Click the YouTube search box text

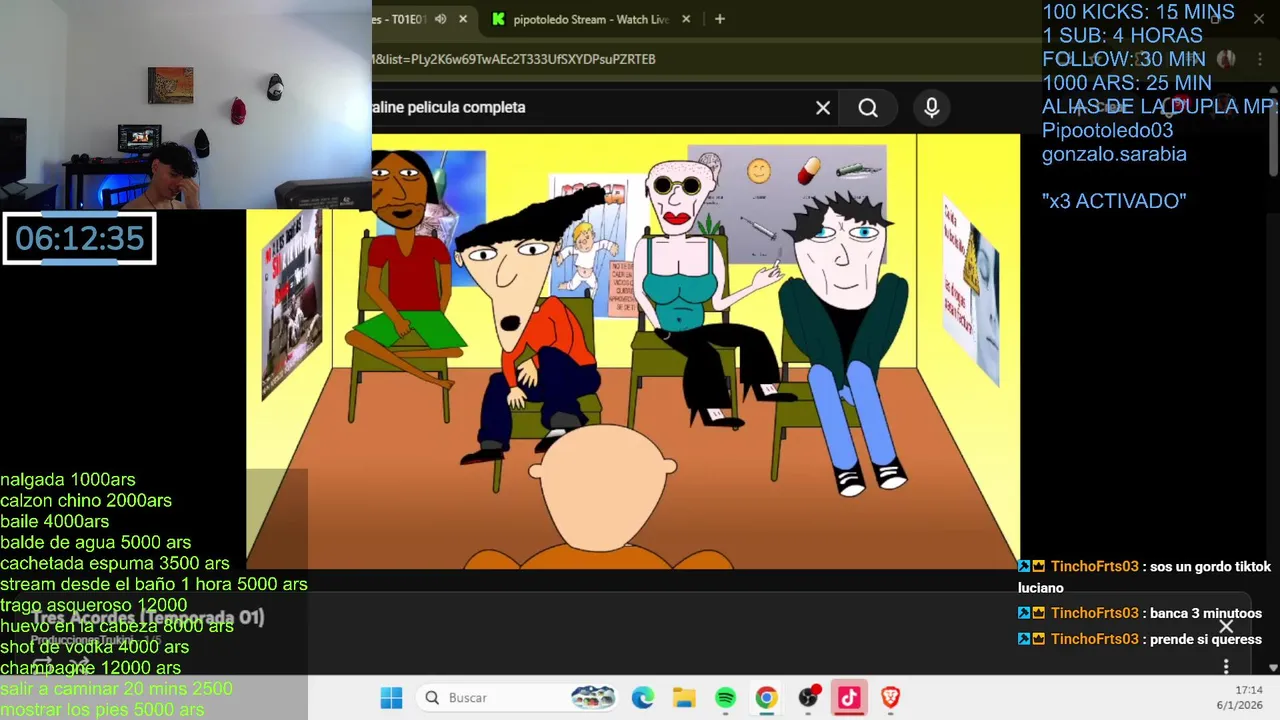pos(449,107)
